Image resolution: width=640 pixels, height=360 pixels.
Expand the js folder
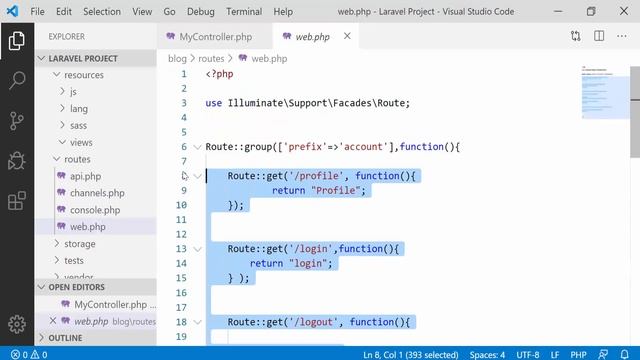tap(62, 91)
